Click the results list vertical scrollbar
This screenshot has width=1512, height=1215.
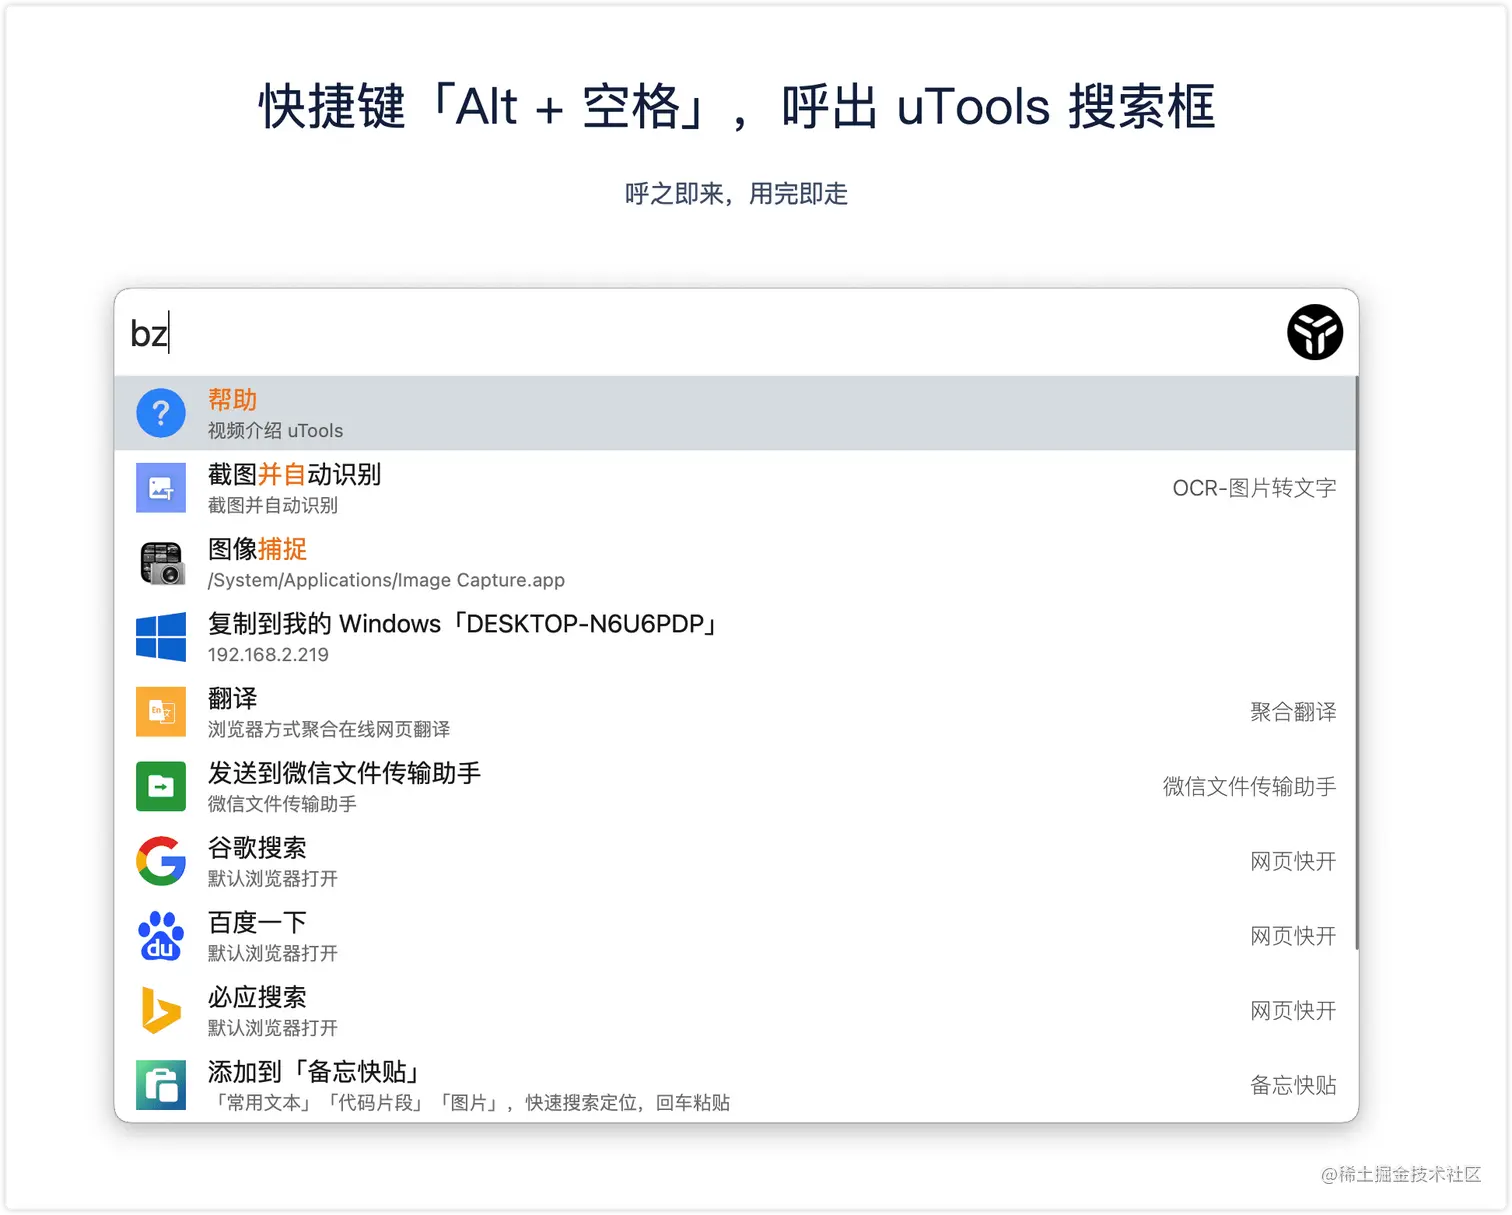point(1356,664)
